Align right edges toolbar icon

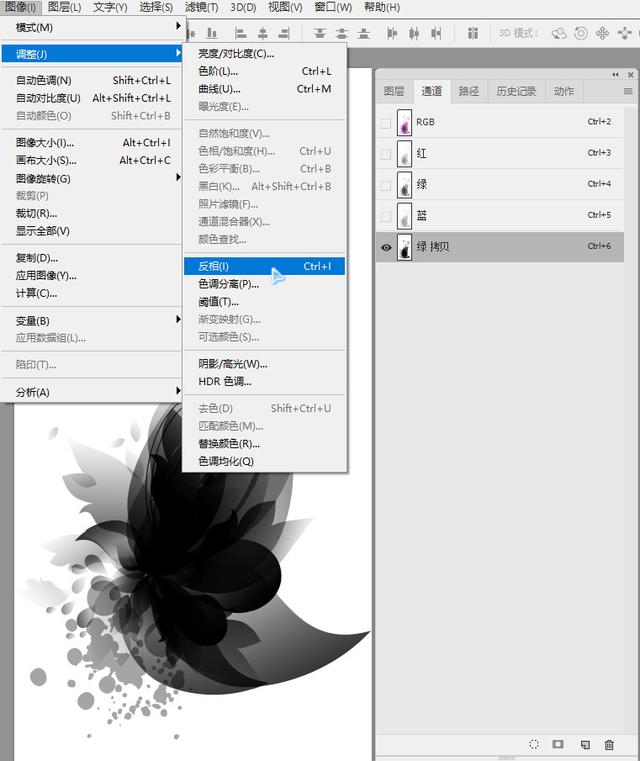click(284, 33)
